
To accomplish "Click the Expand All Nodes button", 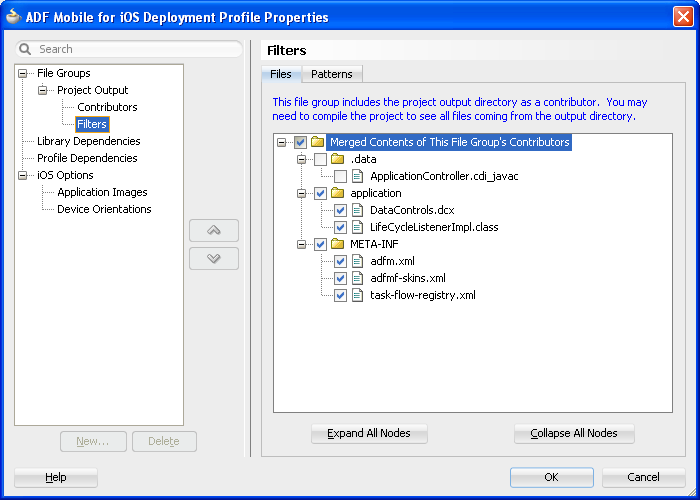I will [x=369, y=433].
